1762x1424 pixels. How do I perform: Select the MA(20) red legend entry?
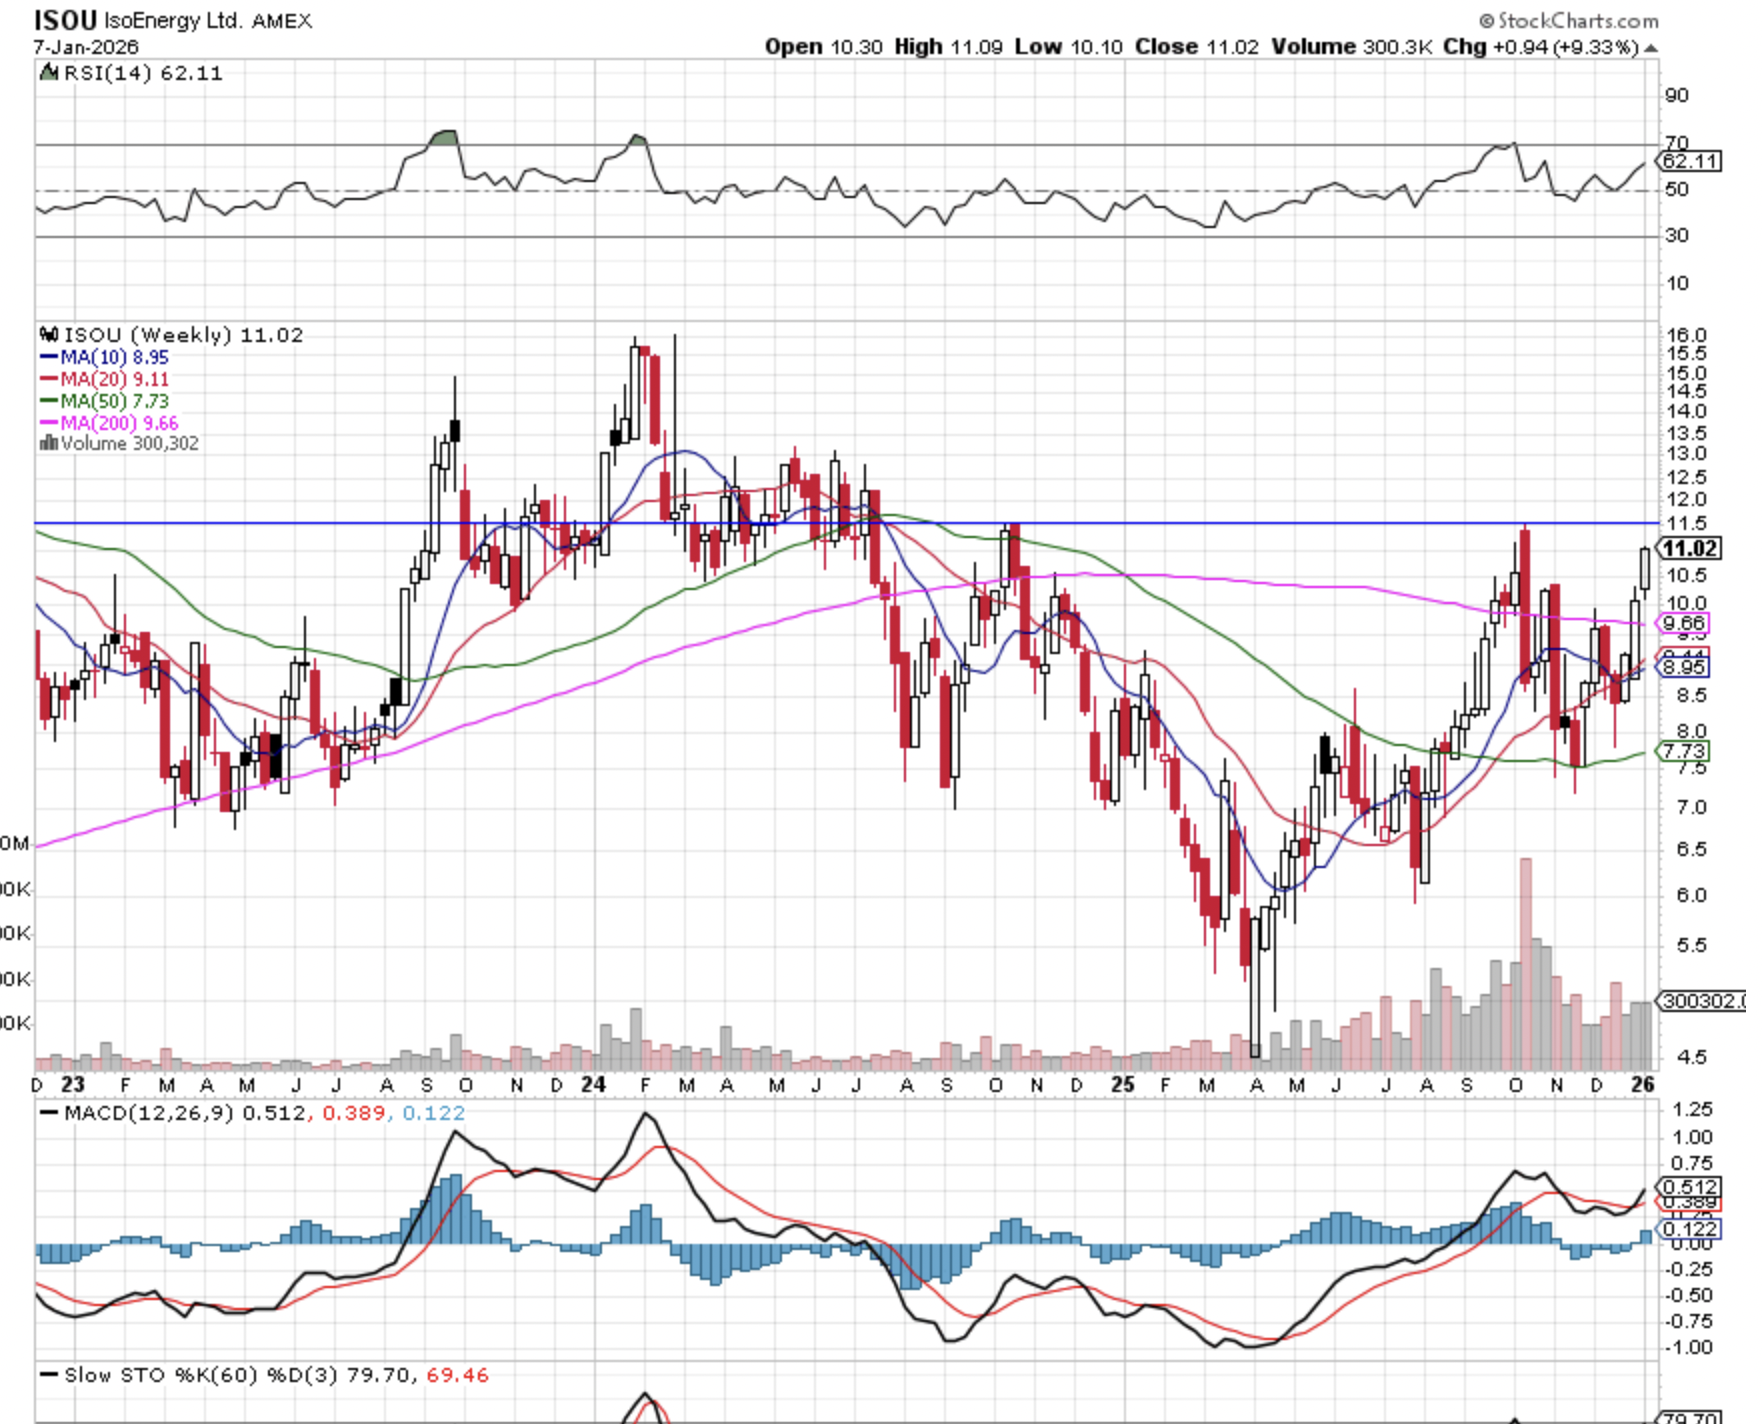[104, 379]
